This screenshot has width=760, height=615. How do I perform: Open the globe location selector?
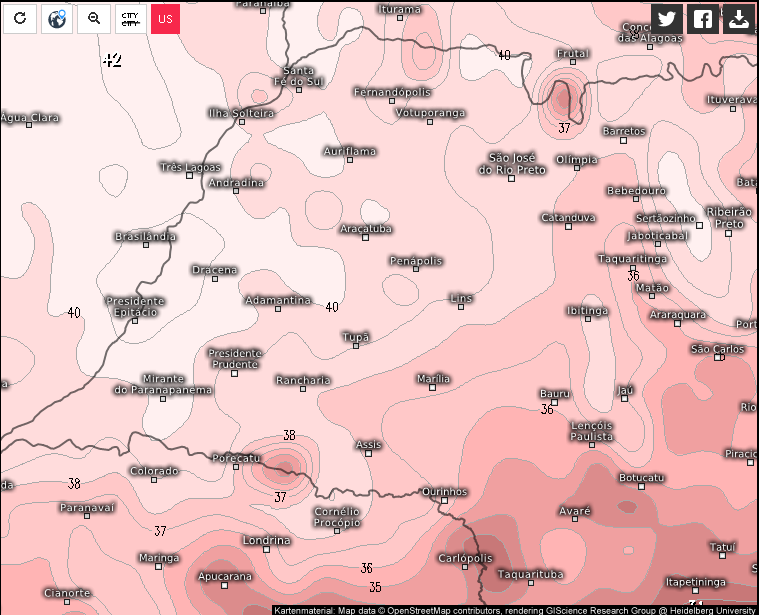point(57,18)
